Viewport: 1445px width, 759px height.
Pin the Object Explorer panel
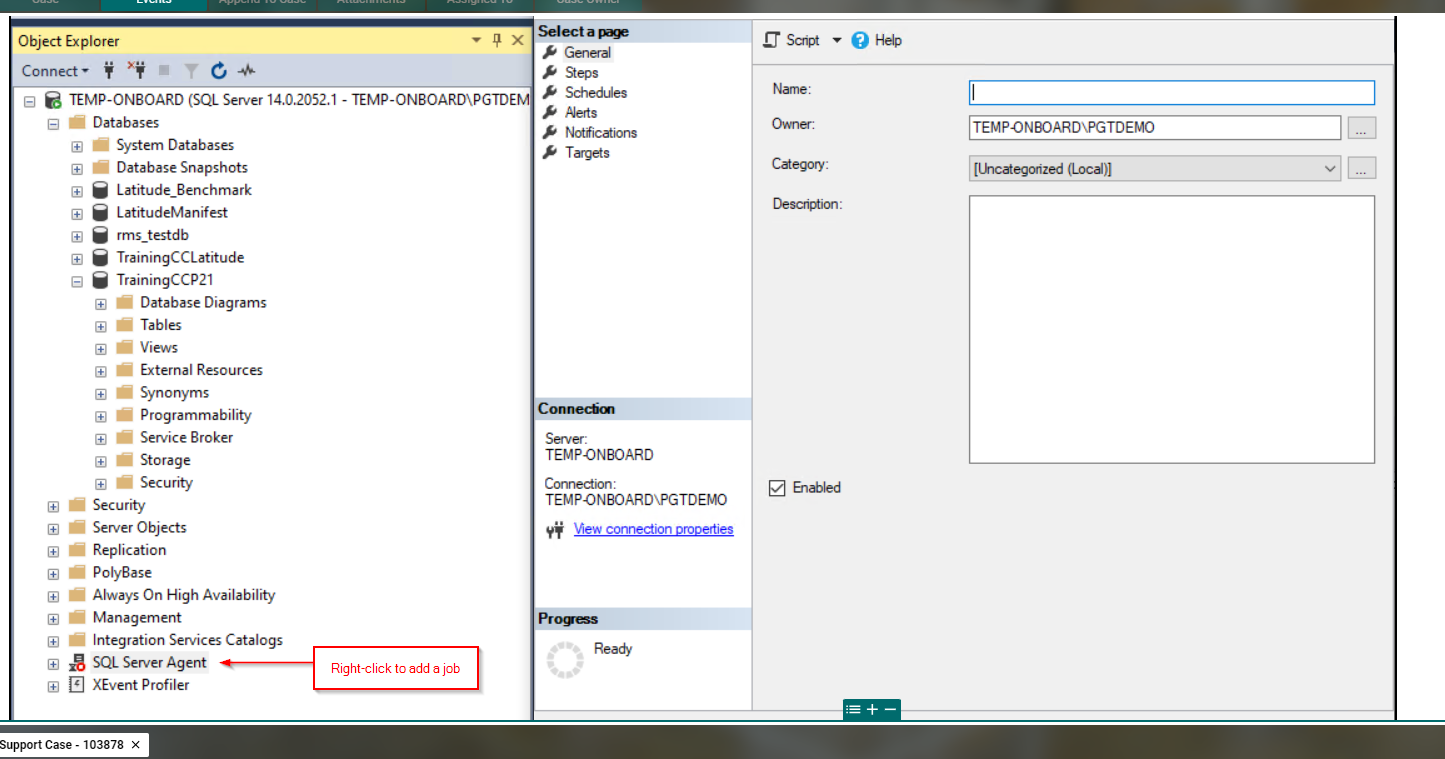(x=497, y=40)
